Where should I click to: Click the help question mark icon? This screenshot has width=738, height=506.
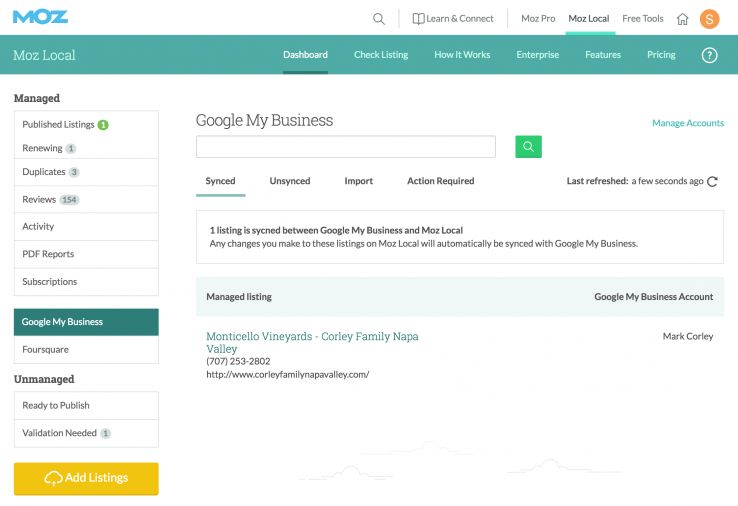tap(710, 55)
